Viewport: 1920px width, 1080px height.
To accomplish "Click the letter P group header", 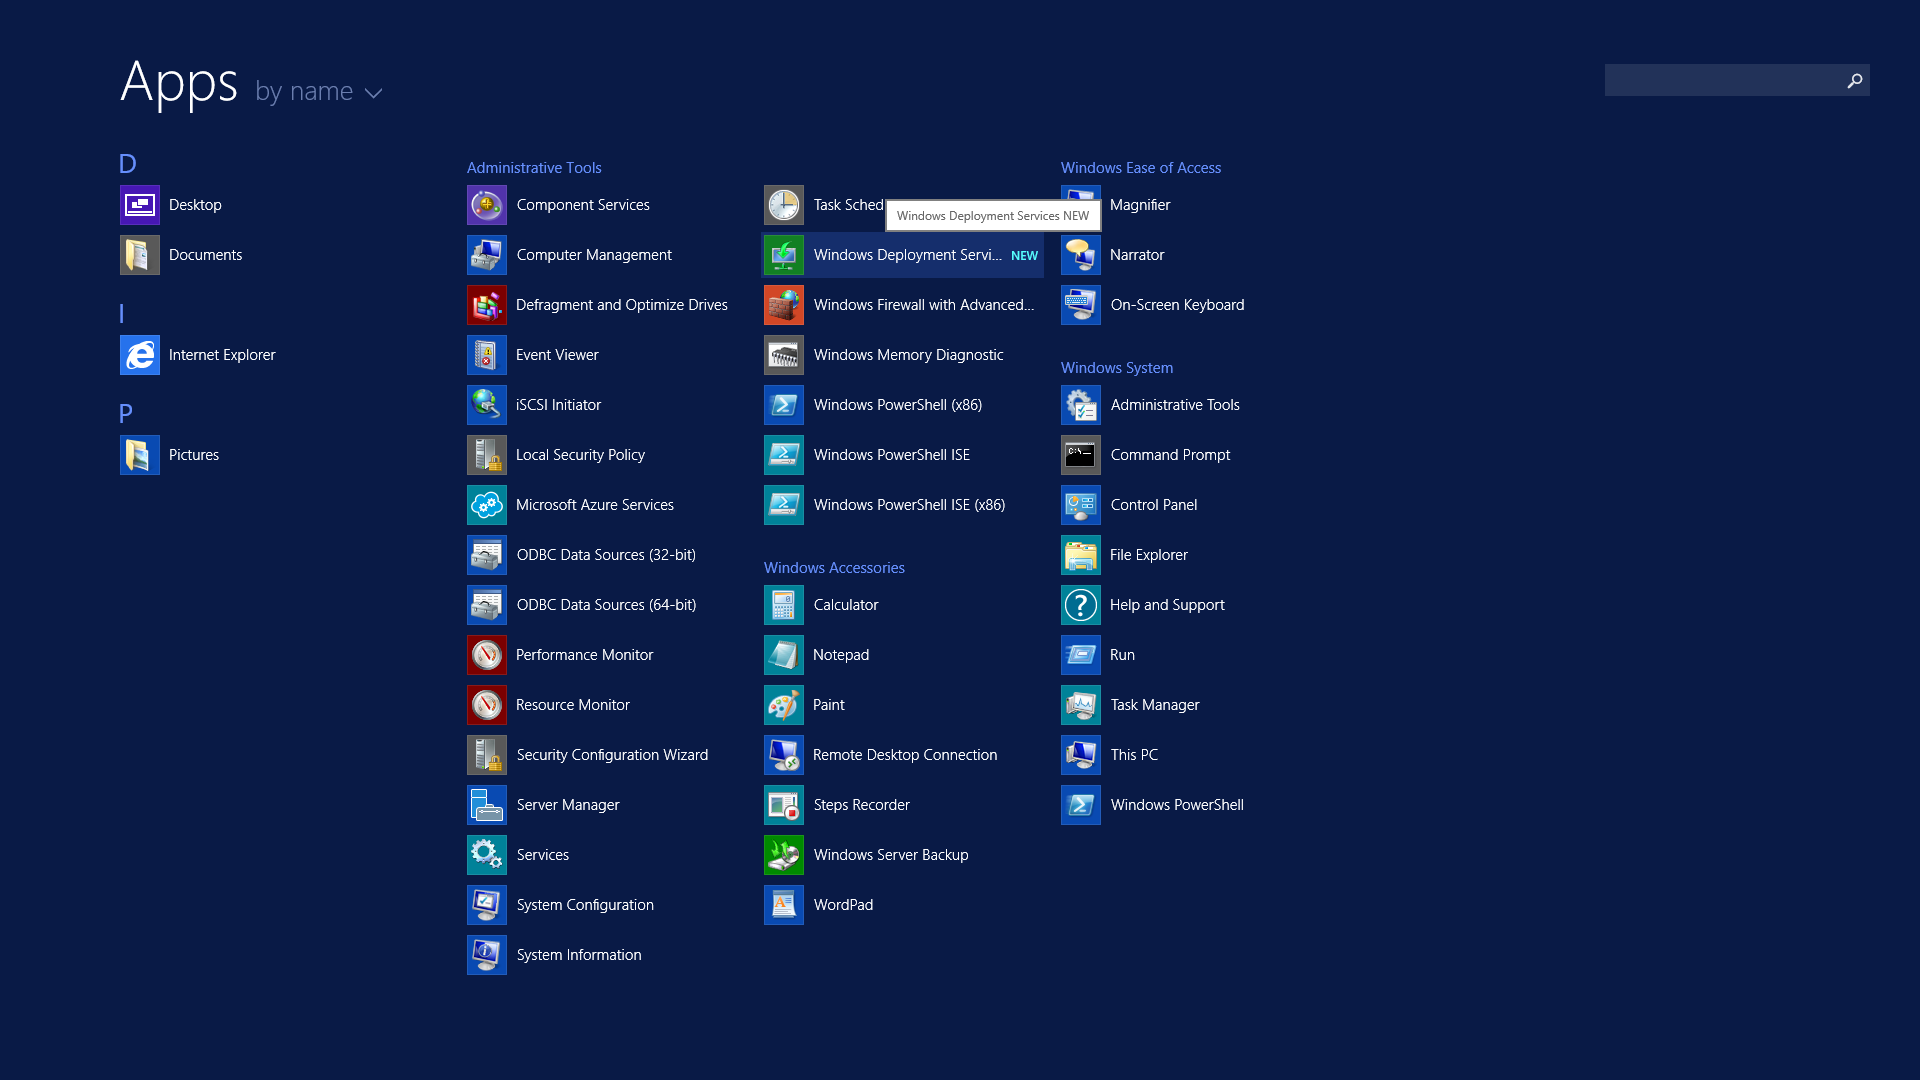I will point(126,414).
